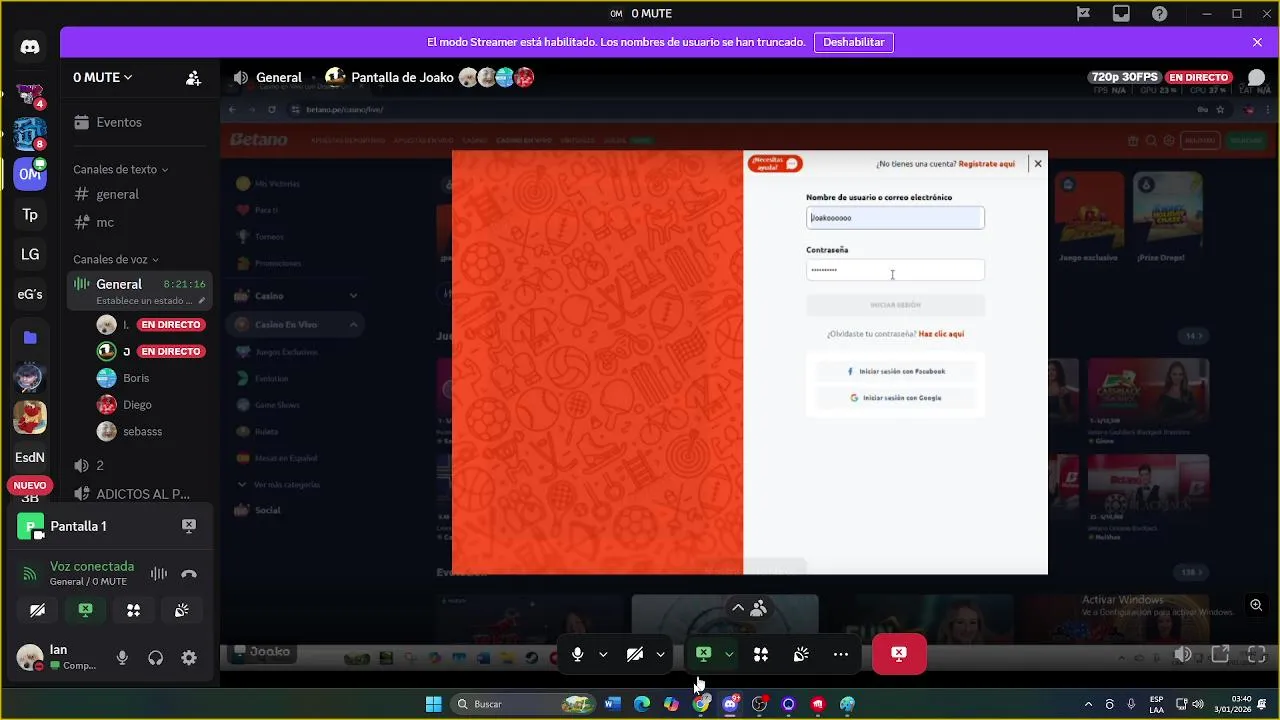Open Eventos in the channel list
This screenshot has height=720, width=1280.
(140, 122)
